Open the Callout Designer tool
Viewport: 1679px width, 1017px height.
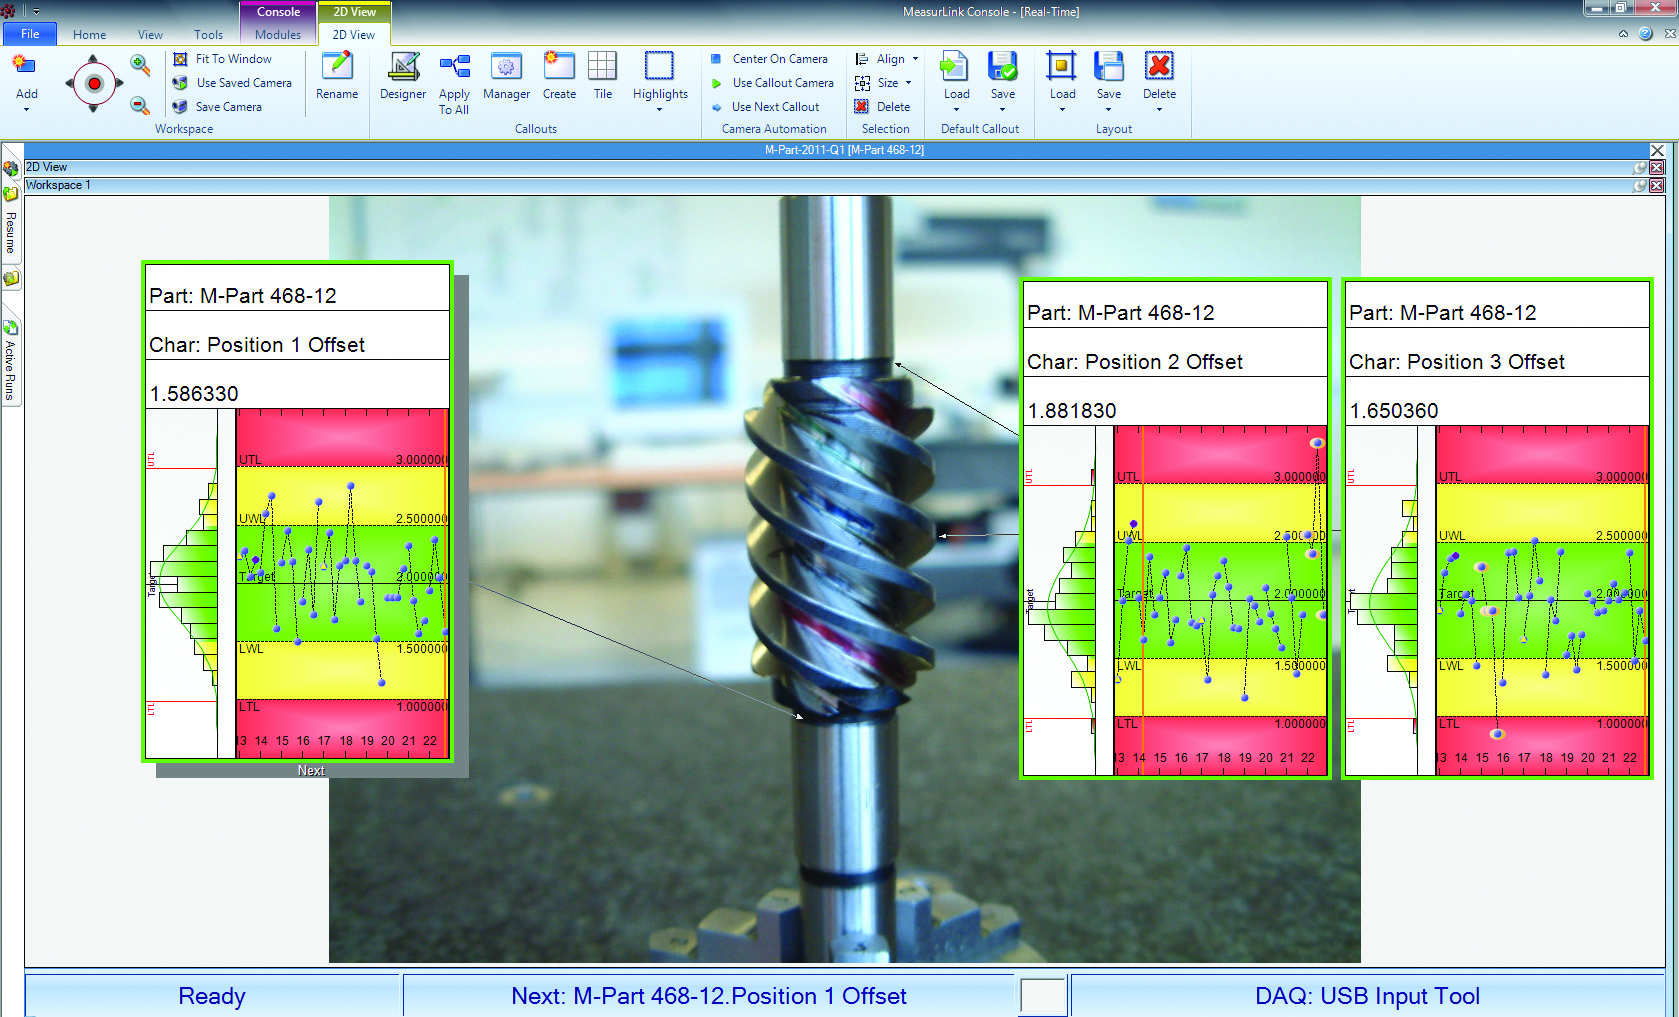tap(403, 77)
